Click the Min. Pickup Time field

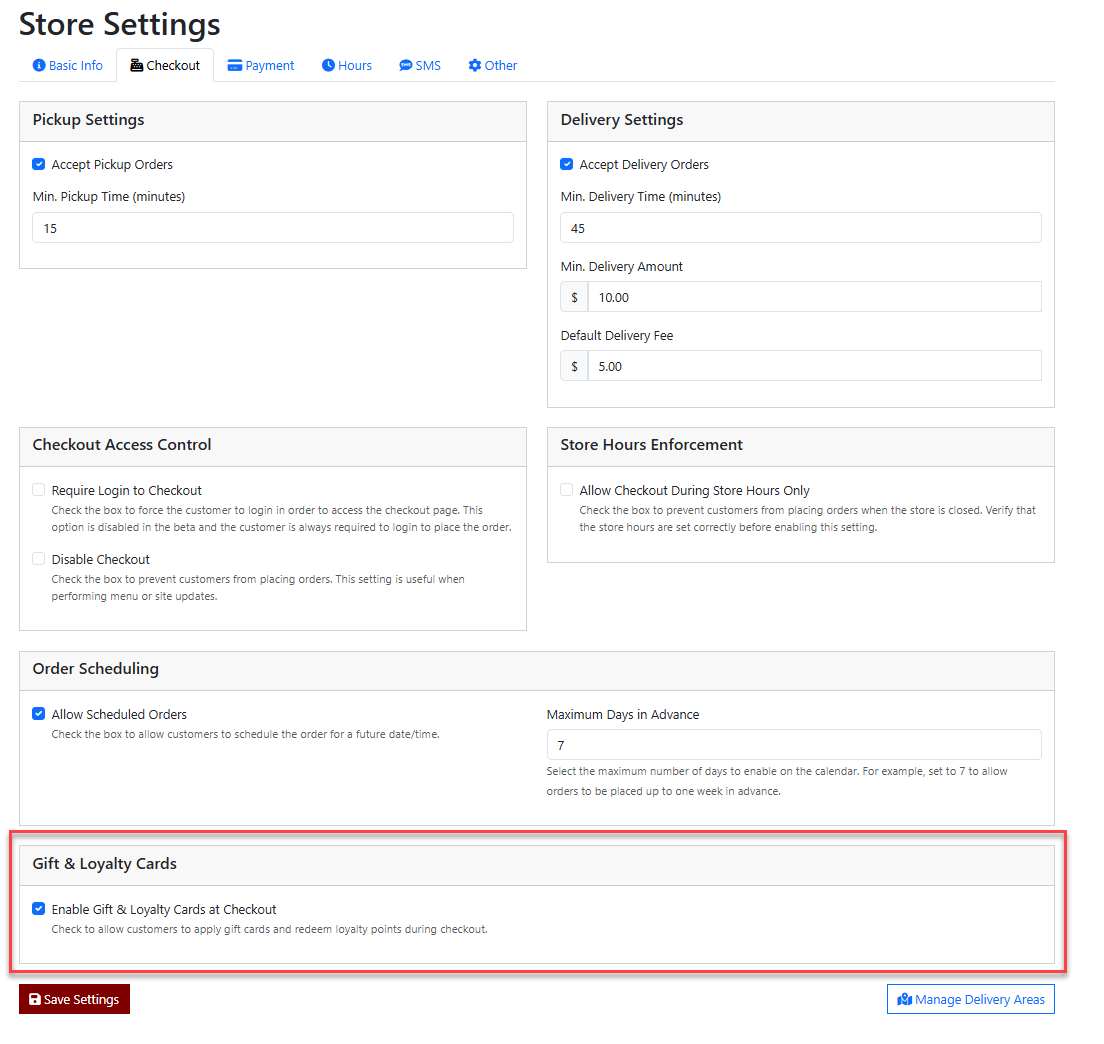272,228
